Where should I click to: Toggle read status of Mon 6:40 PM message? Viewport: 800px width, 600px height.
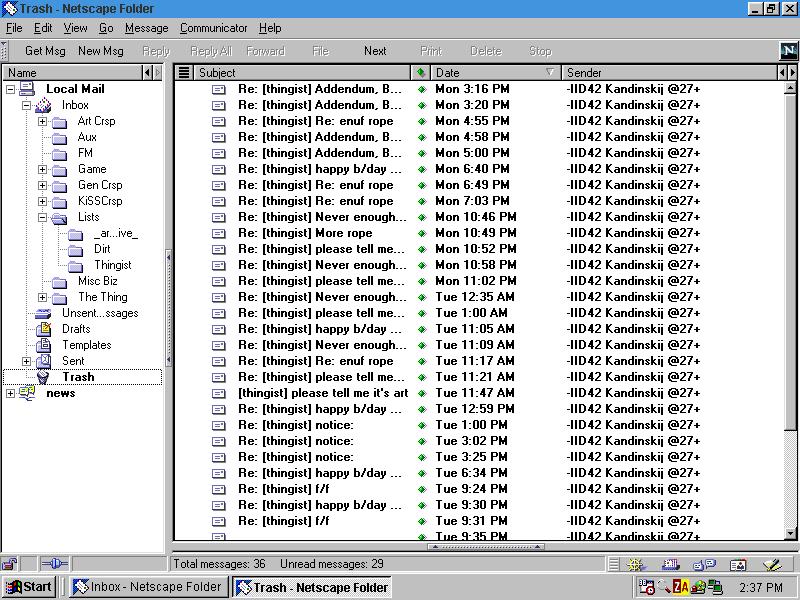click(x=421, y=169)
